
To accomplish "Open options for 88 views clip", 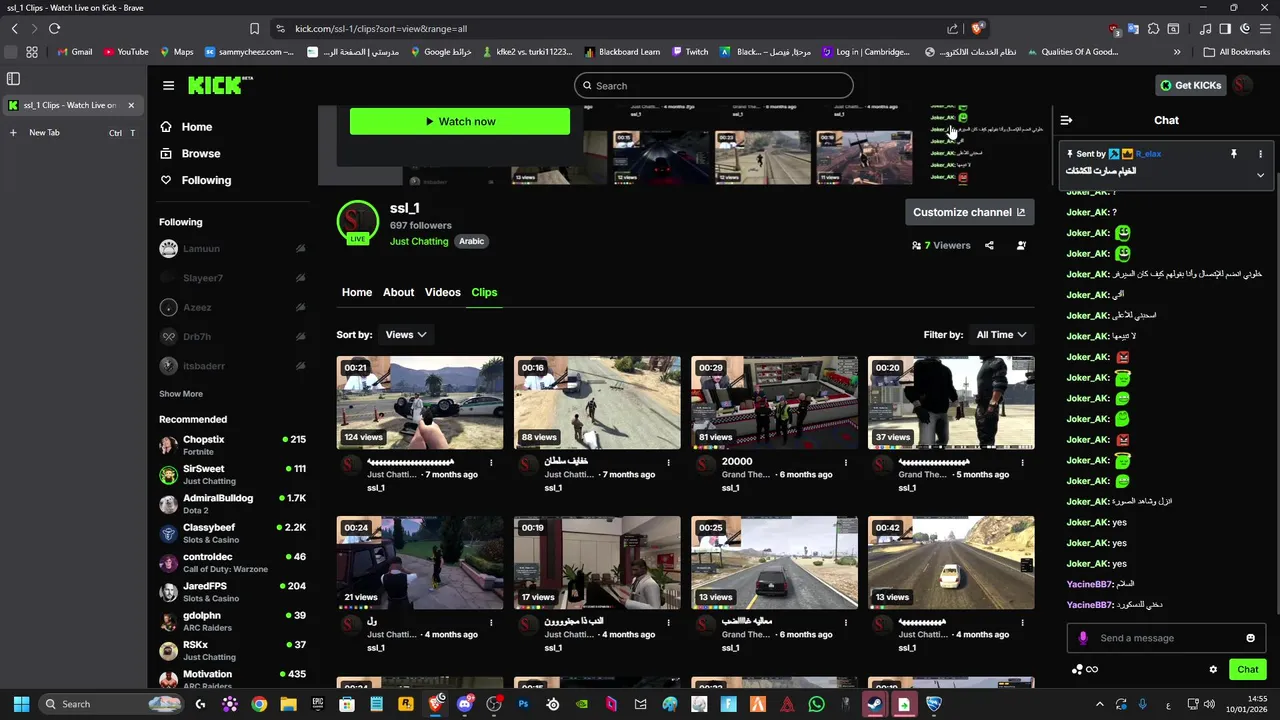I will [669, 462].
